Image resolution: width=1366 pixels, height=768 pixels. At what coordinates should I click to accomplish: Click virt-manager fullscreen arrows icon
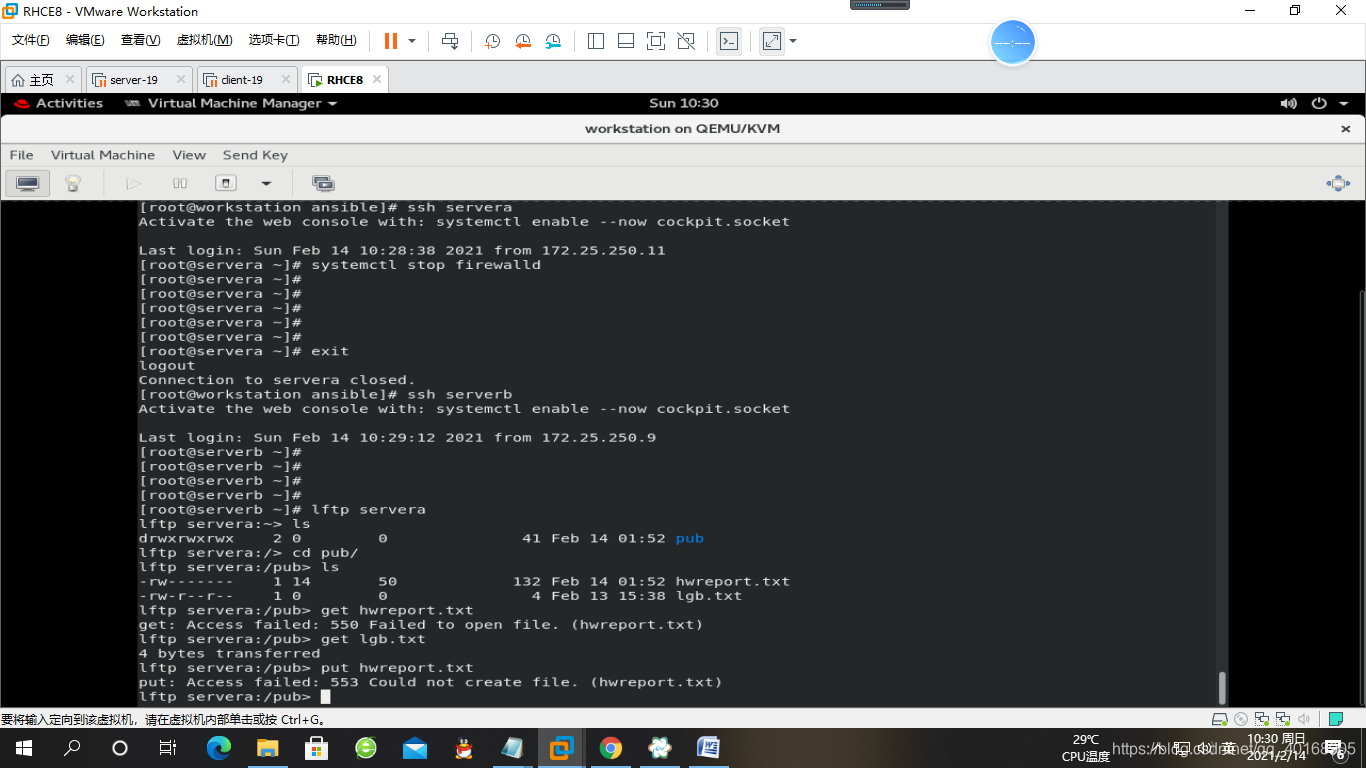(1337, 183)
